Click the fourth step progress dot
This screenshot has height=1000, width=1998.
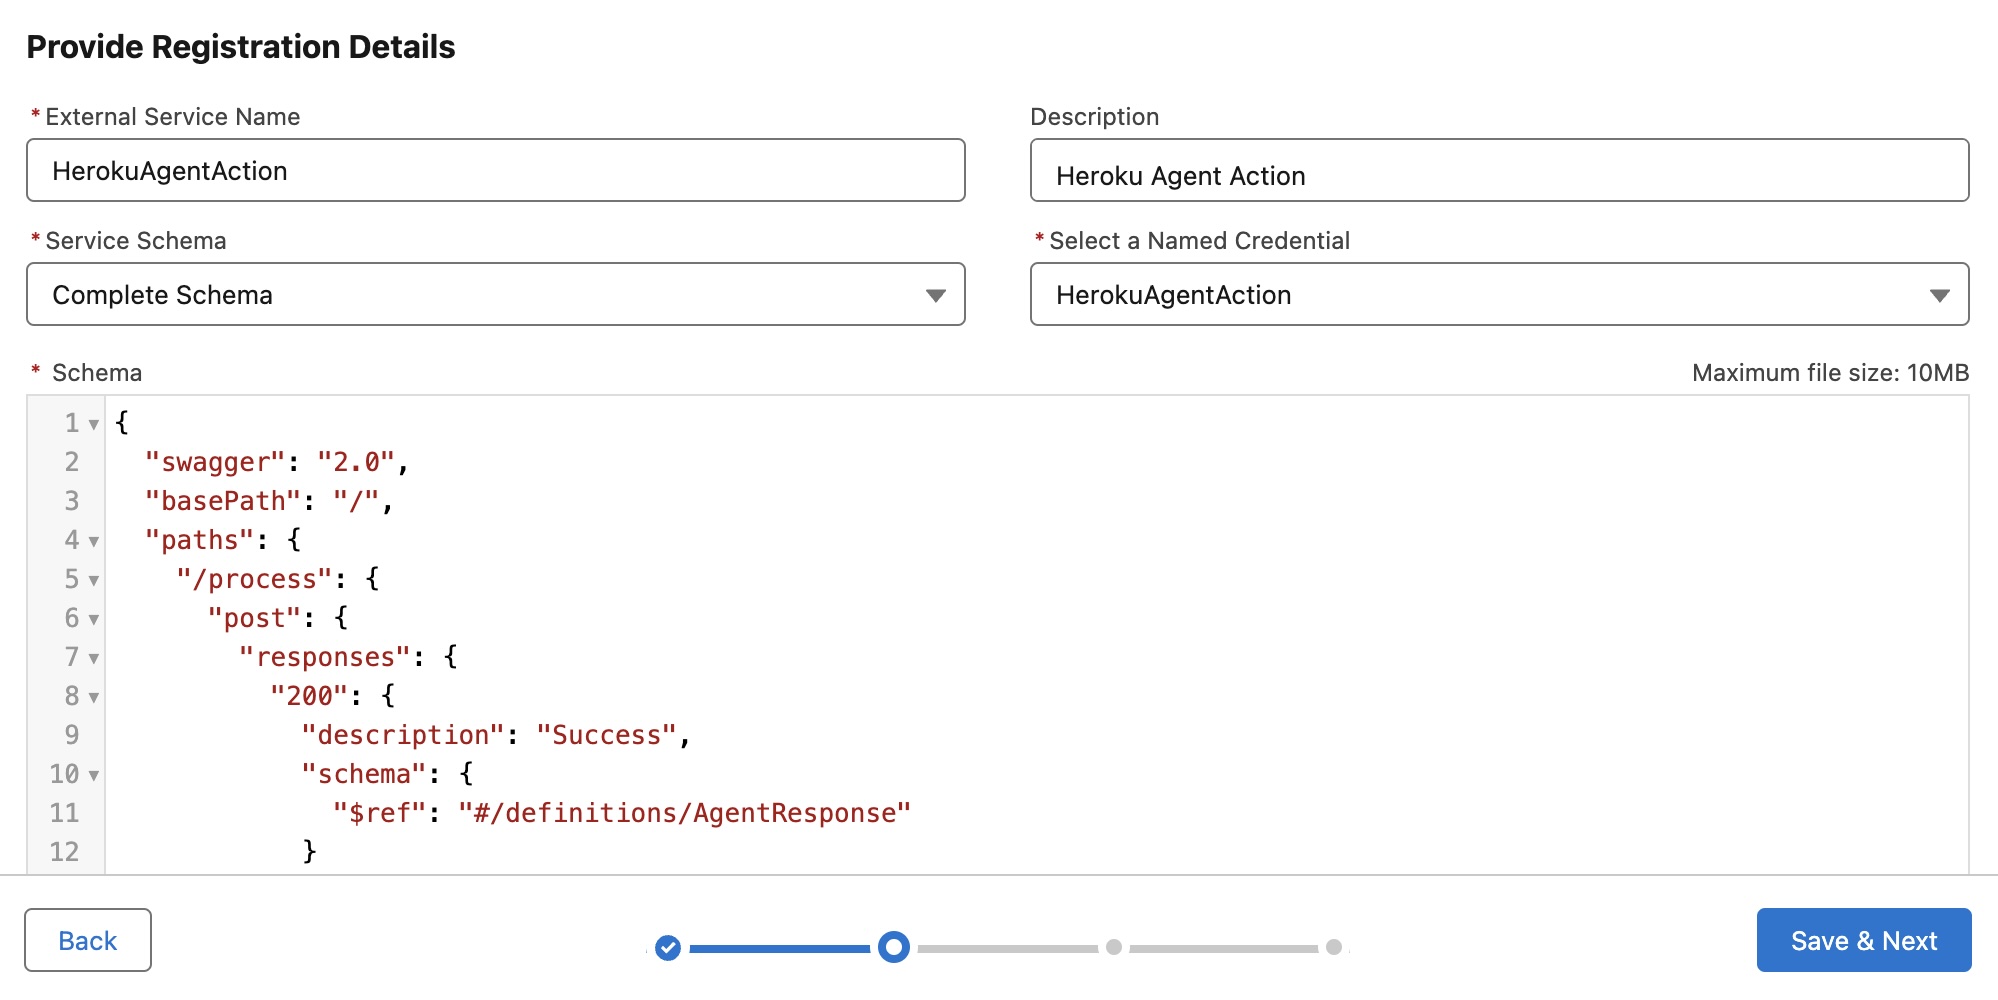[1334, 947]
